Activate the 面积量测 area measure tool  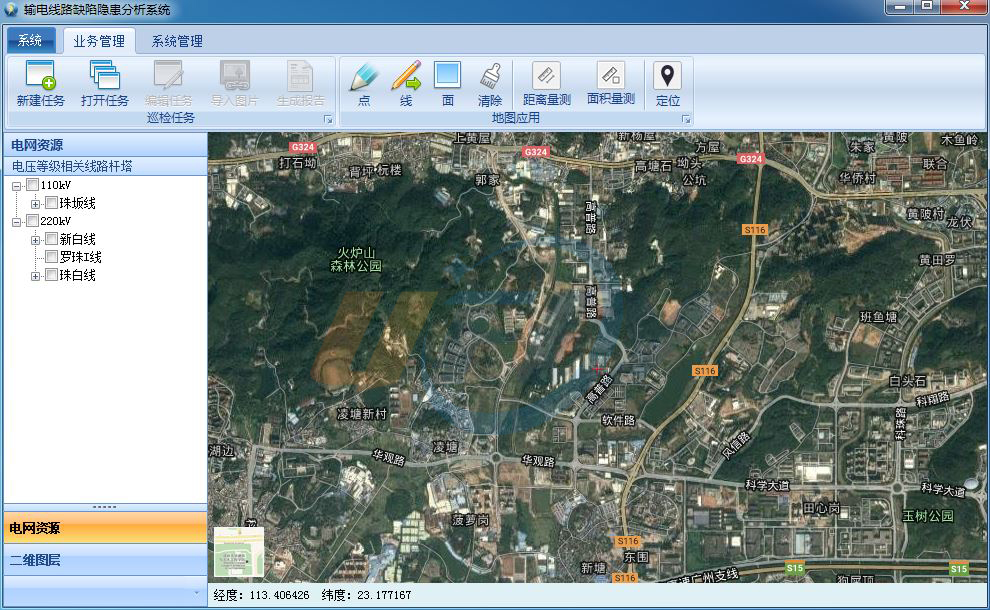click(x=610, y=77)
